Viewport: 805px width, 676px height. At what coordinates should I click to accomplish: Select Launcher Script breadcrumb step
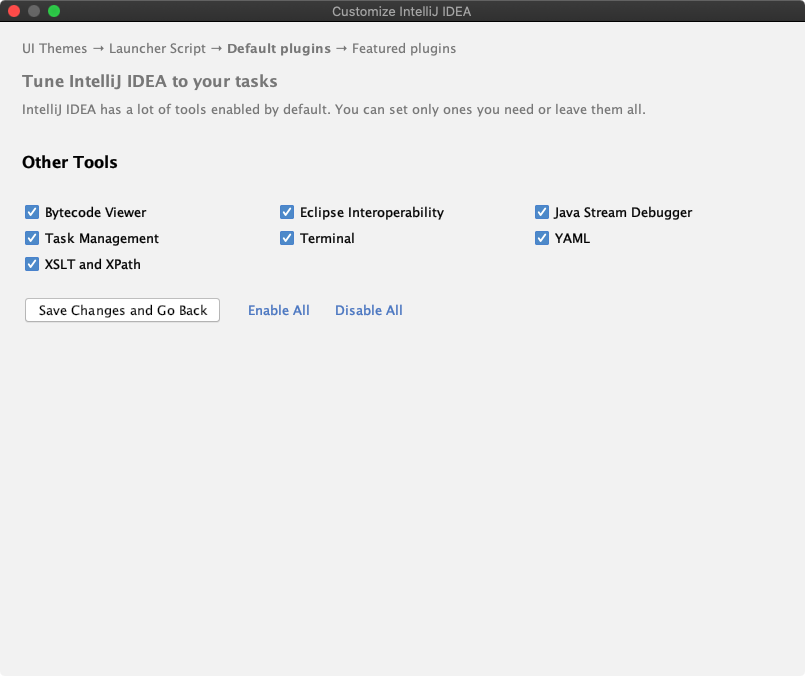click(157, 48)
